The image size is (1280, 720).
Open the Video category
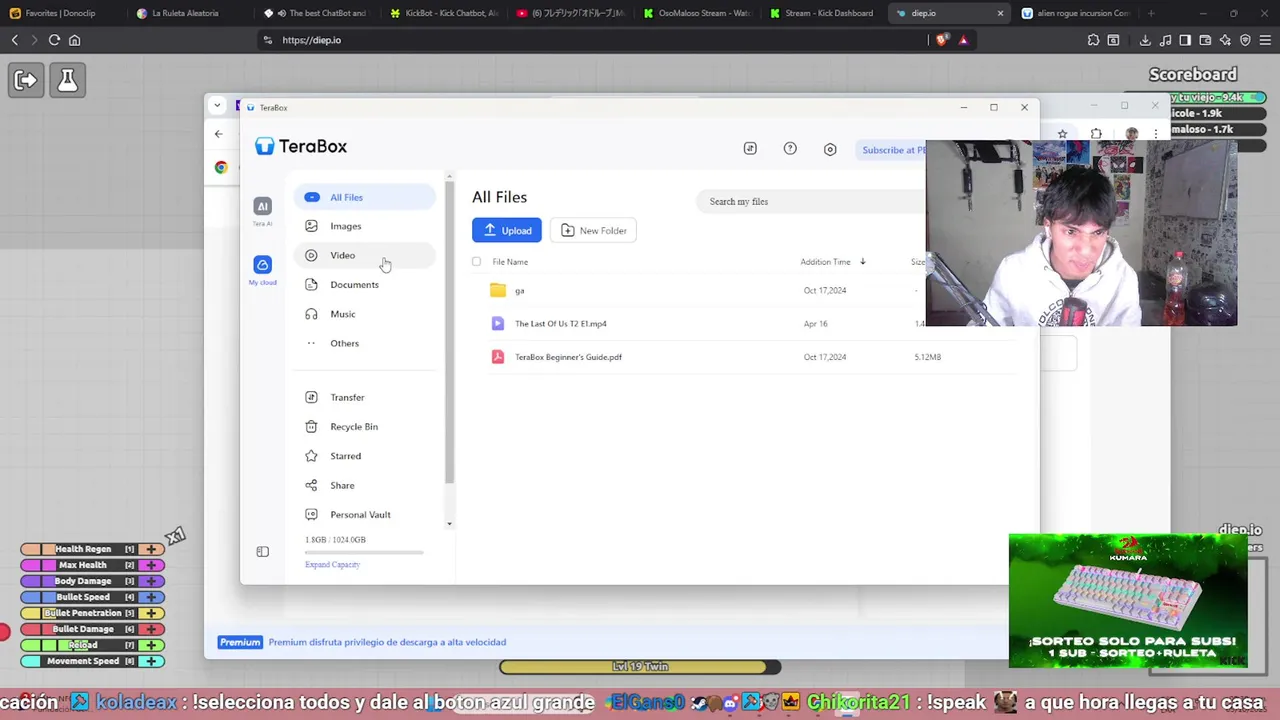point(365,255)
